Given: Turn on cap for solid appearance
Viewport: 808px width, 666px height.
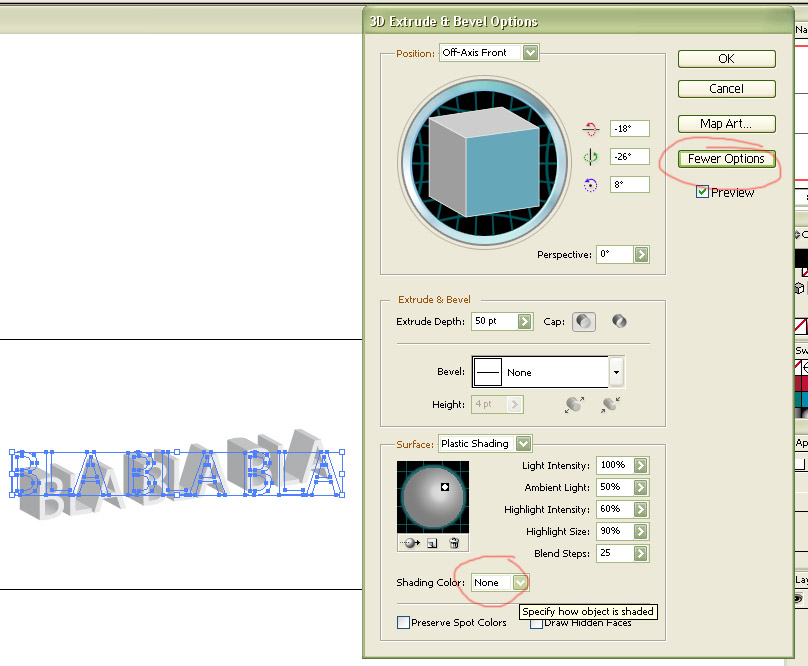Looking at the screenshot, I should pos(584,322).
